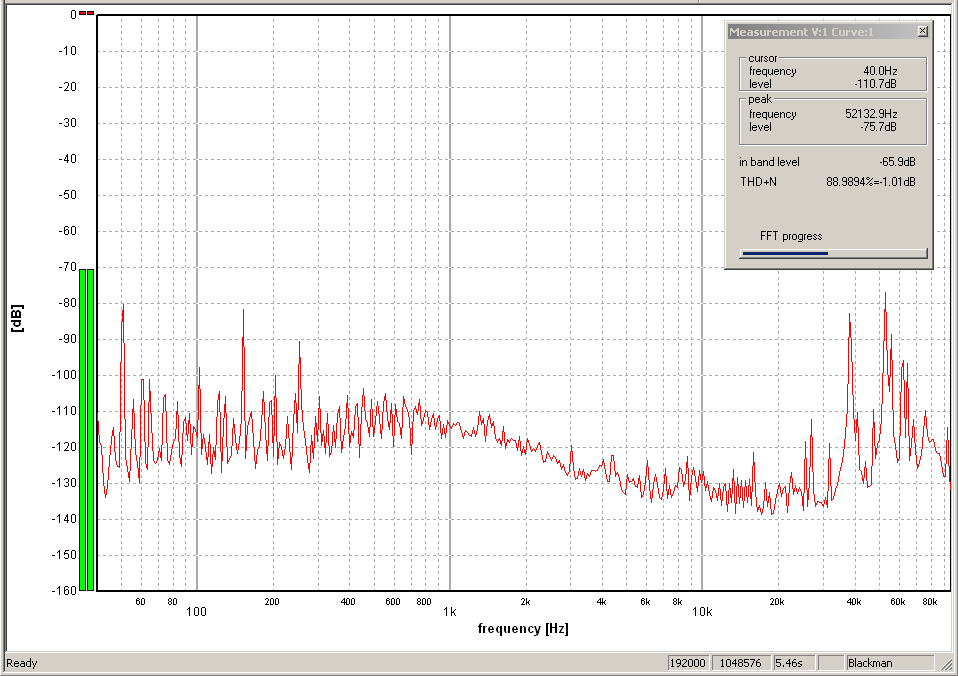Click the FFT progress bar
Image resolution: width=958 pixels, height=676 pixels.
click(x=833, y=253)
